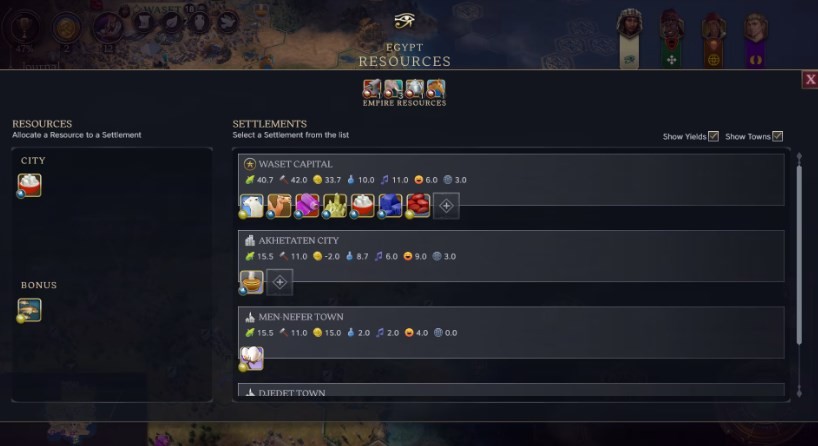
Task: Click the red gems resource in Waset
Action: (418, 205)
